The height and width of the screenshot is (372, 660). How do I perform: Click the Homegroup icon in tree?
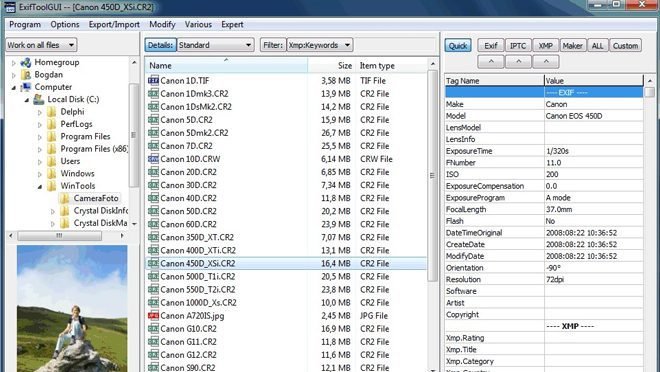click(x=26, y=62)
